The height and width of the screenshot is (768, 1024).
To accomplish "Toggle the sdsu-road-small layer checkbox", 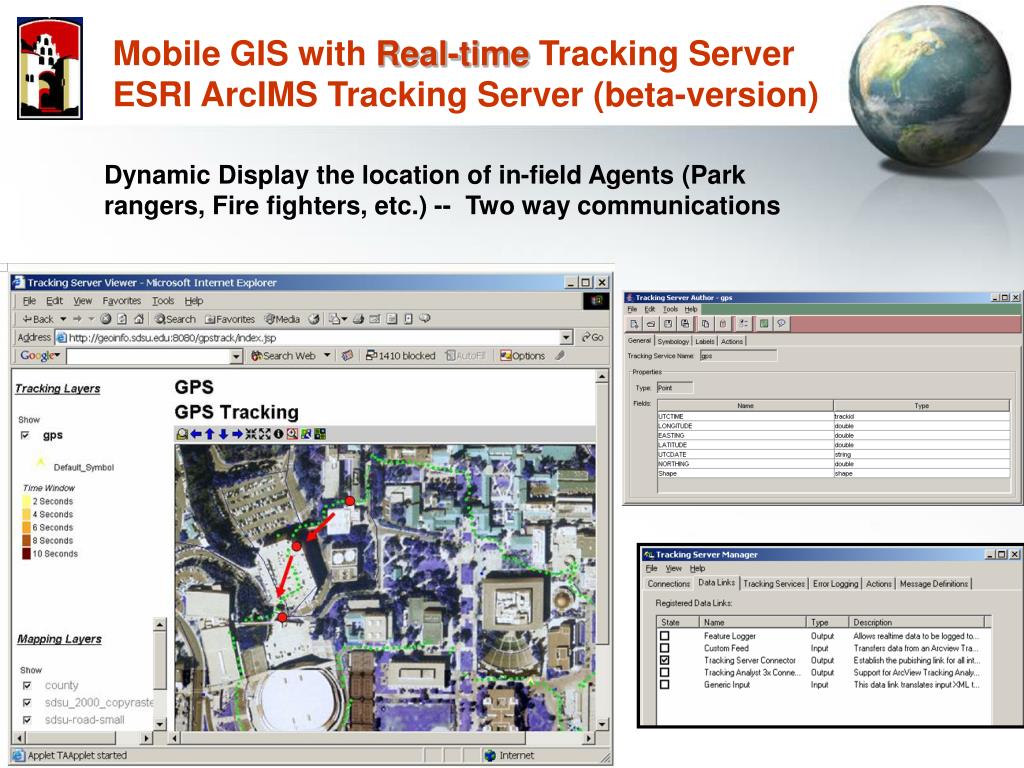I will click(x=27, y=720).
